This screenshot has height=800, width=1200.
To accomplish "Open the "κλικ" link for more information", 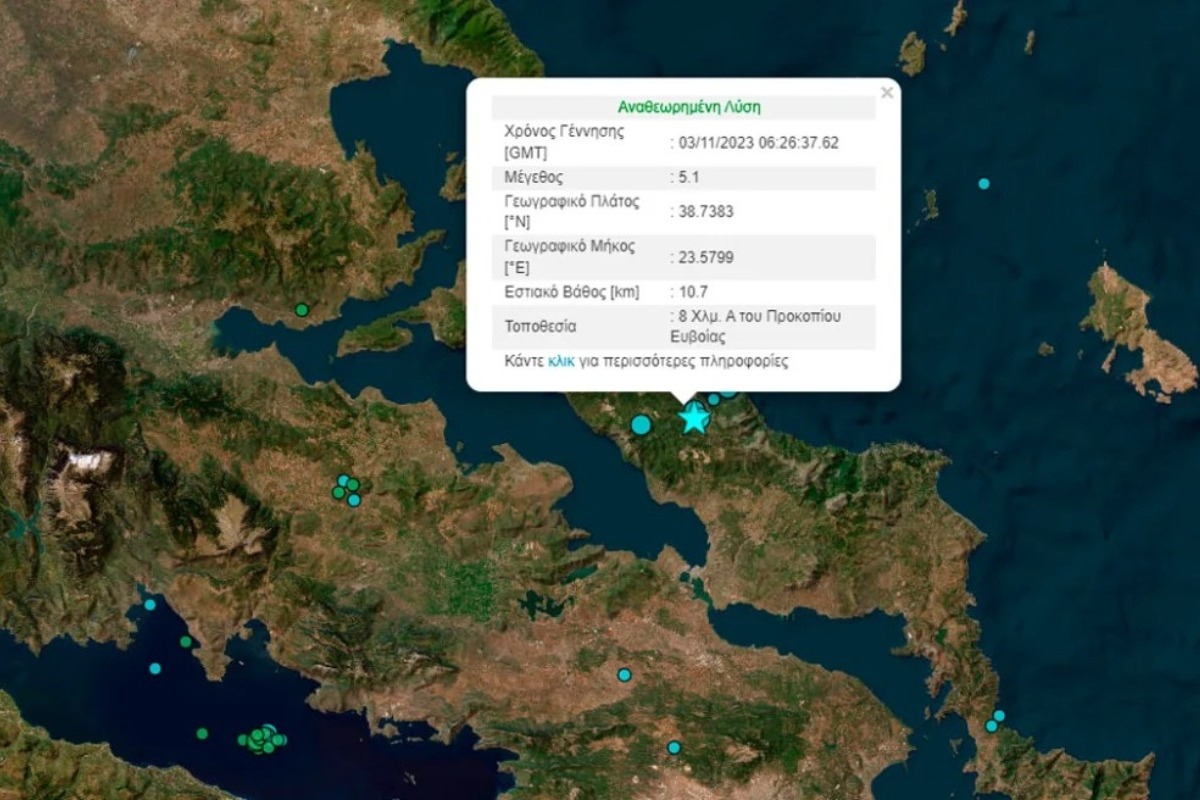I will point(562,362).
